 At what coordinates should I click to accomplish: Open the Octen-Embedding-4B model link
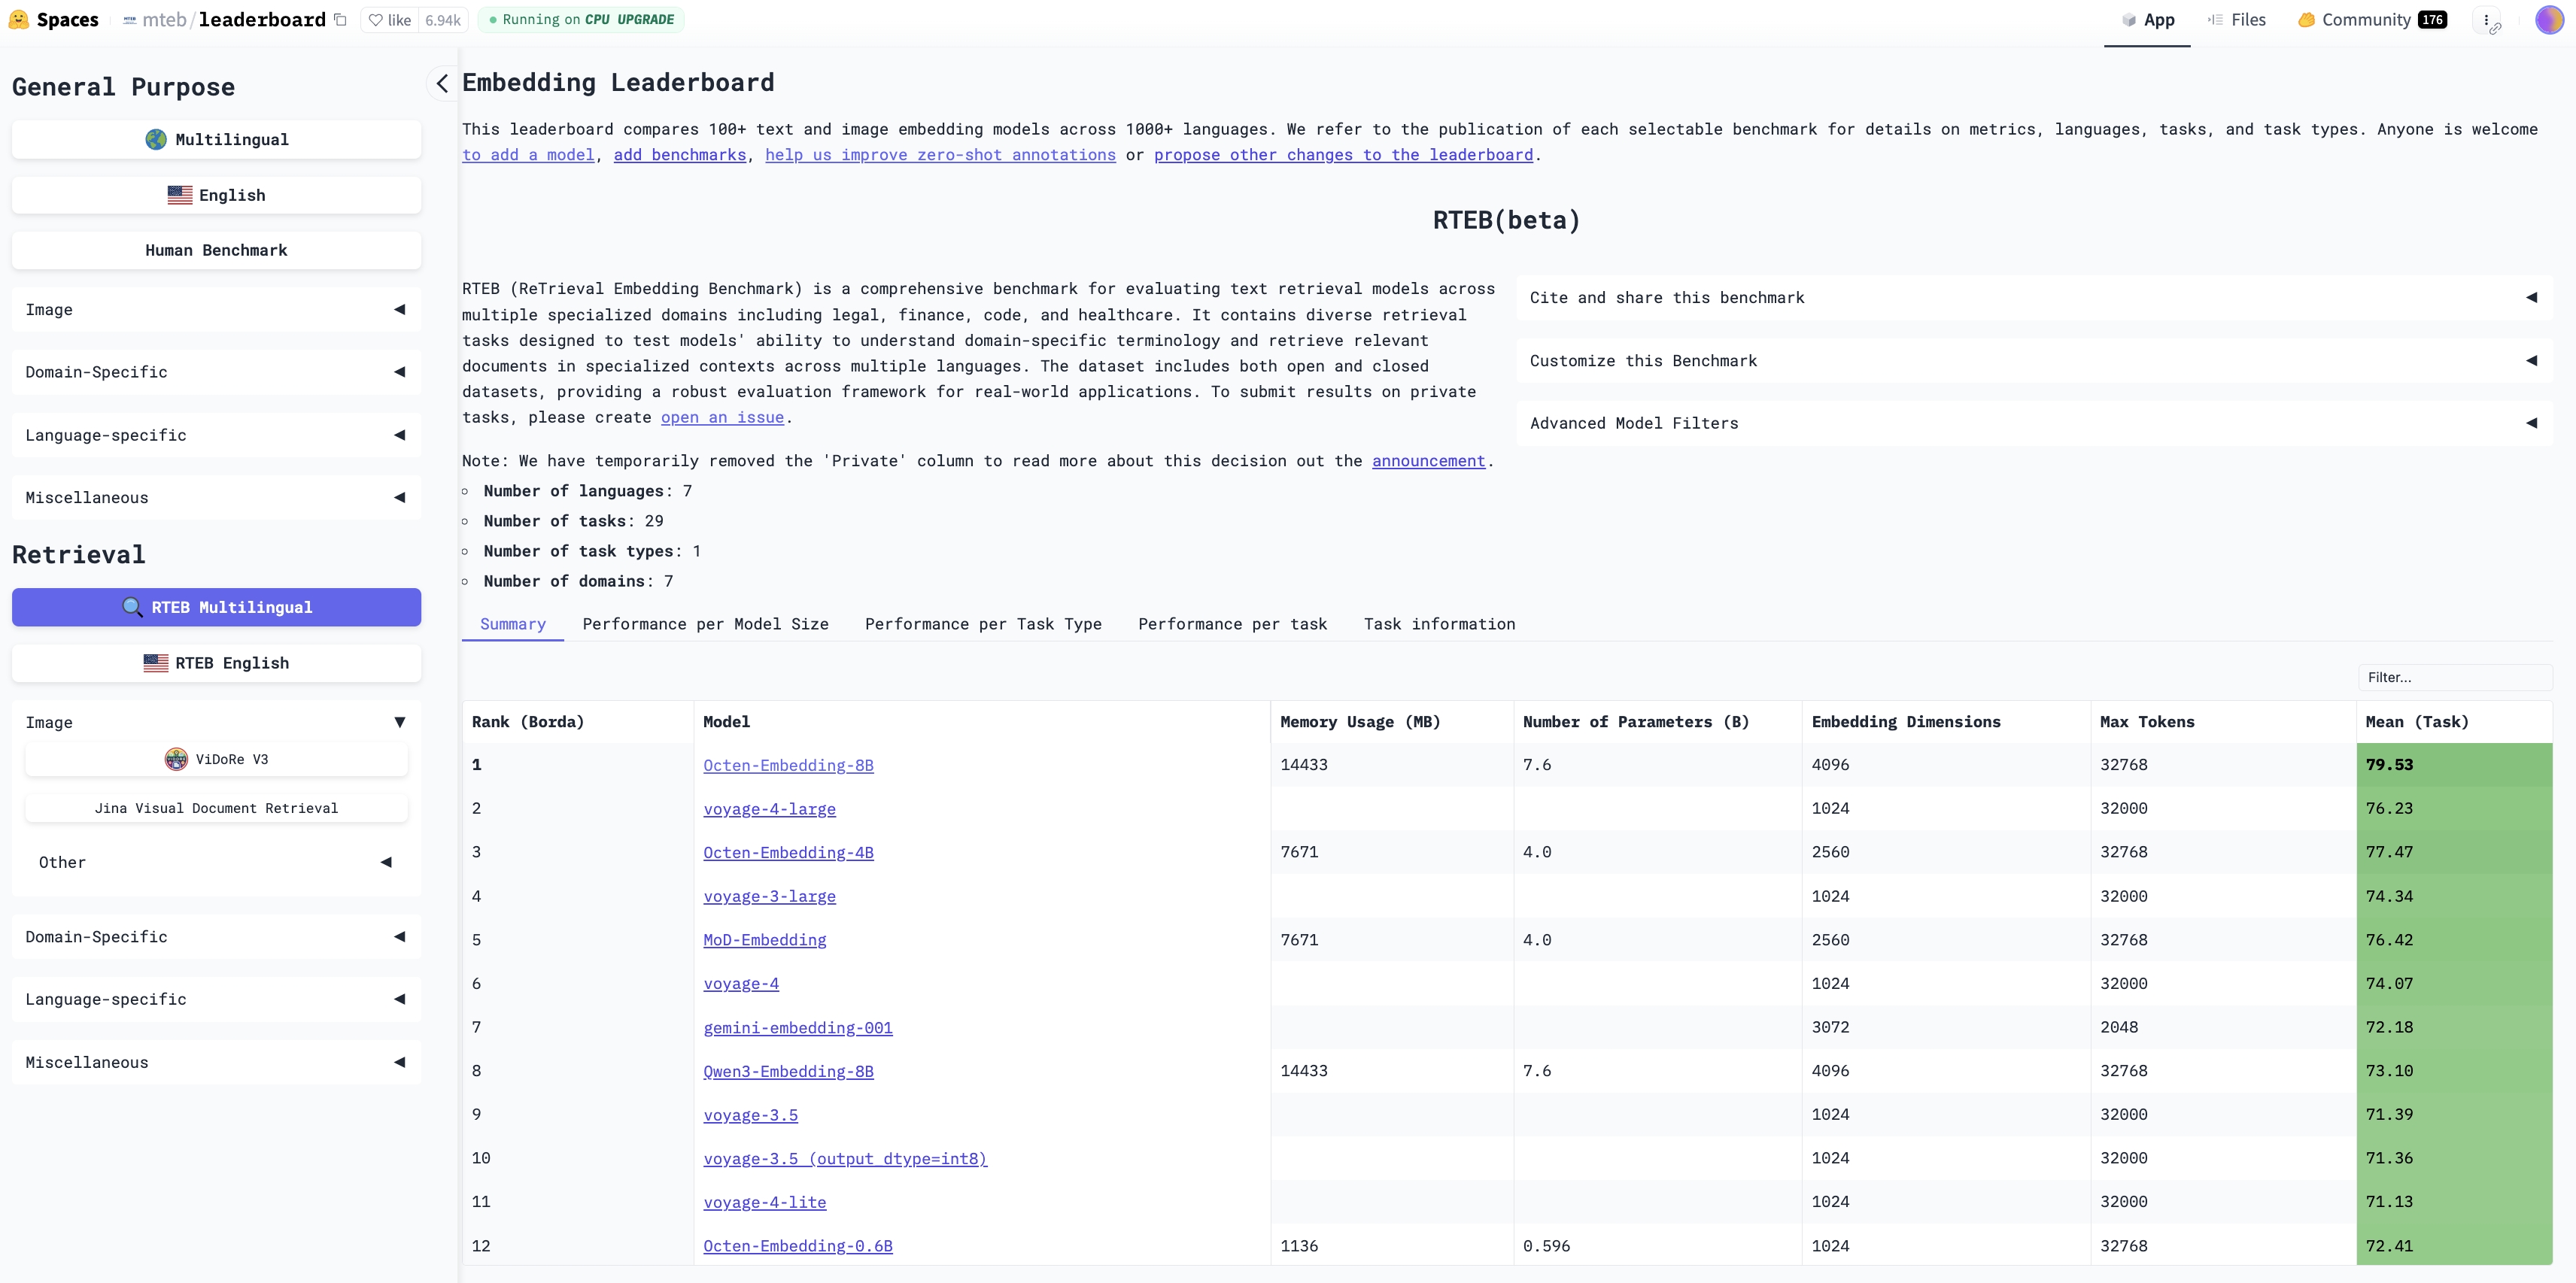pos(788,853)
